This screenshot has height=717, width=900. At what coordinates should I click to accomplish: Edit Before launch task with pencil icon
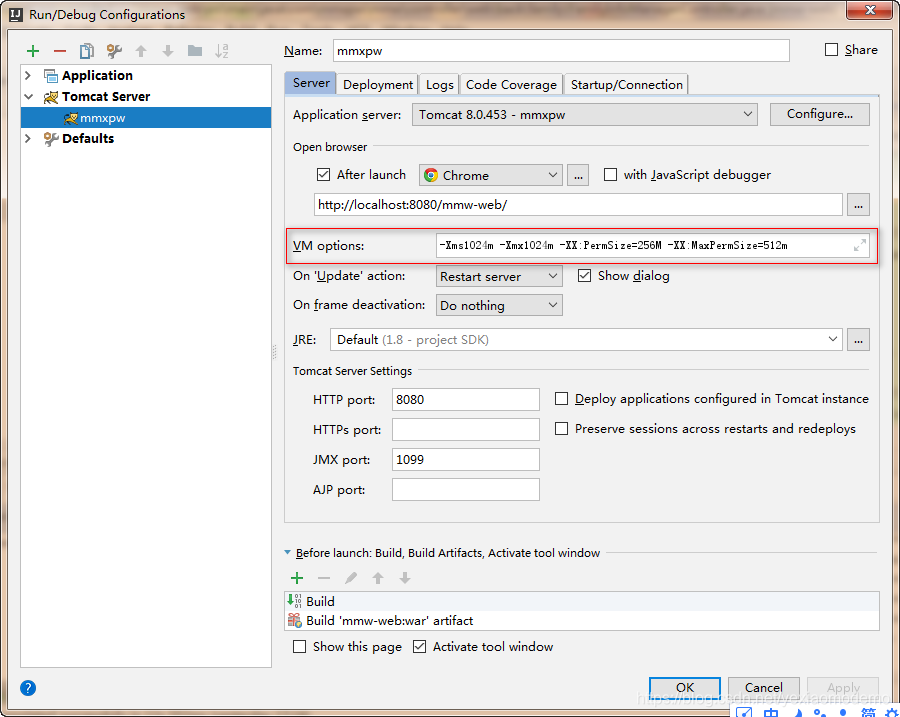click(349, 577)
